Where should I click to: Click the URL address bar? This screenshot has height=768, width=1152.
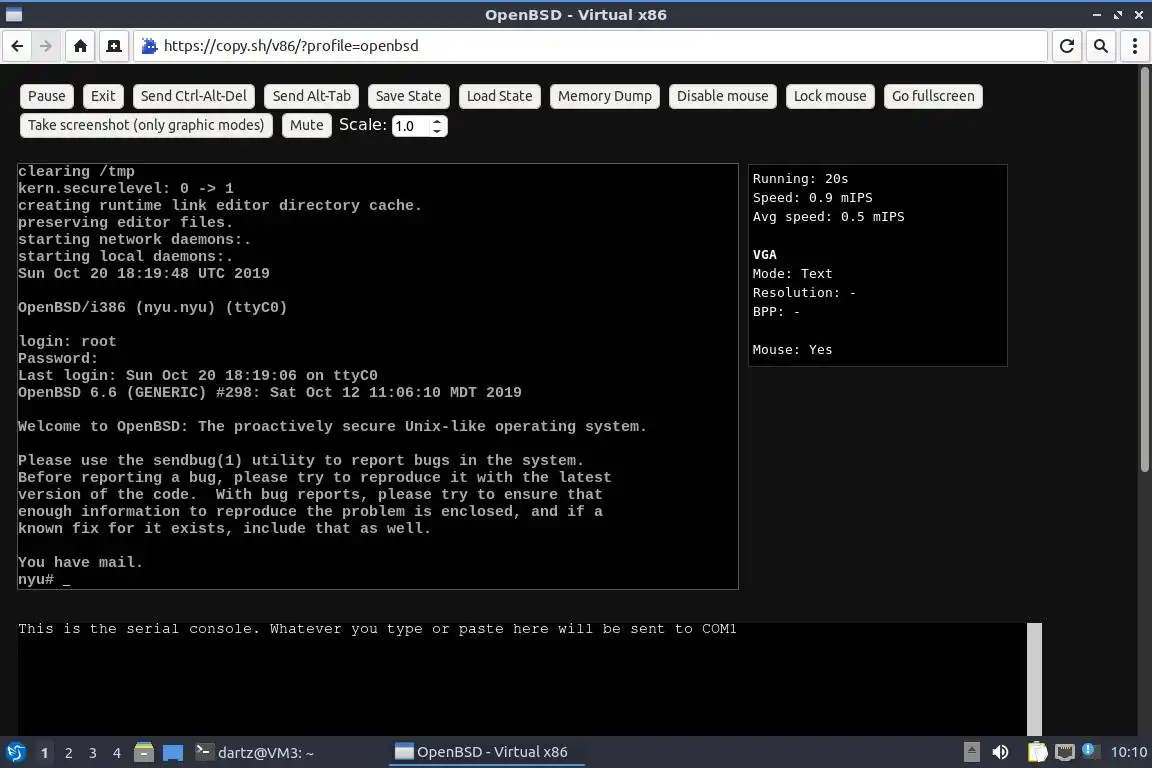click(x=589, y=46)
